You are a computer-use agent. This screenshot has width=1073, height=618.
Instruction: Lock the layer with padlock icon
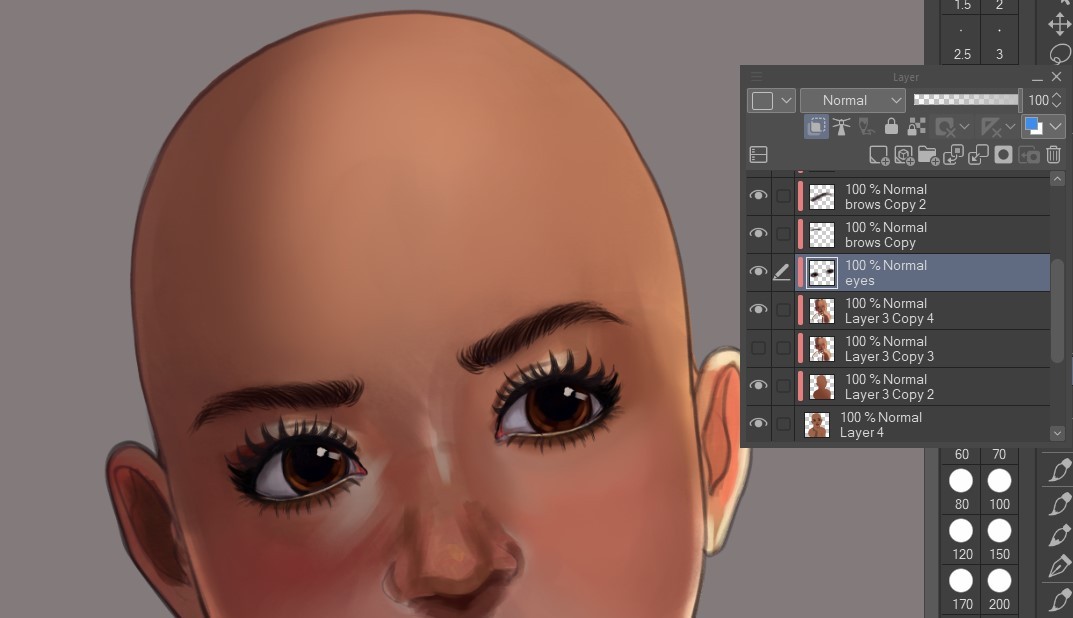(891, 127)
